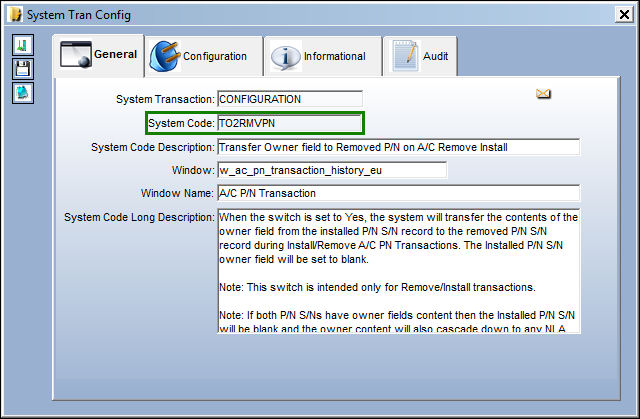Click the blue document icon below save
The width and height of the screenshot is (640, 419).
(23, 93)
